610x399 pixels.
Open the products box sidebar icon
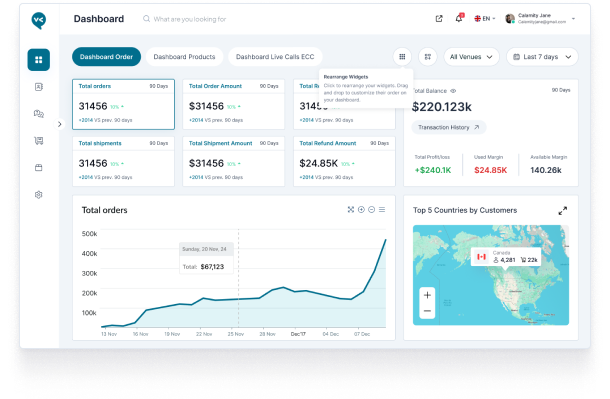(x=39, y=168)
